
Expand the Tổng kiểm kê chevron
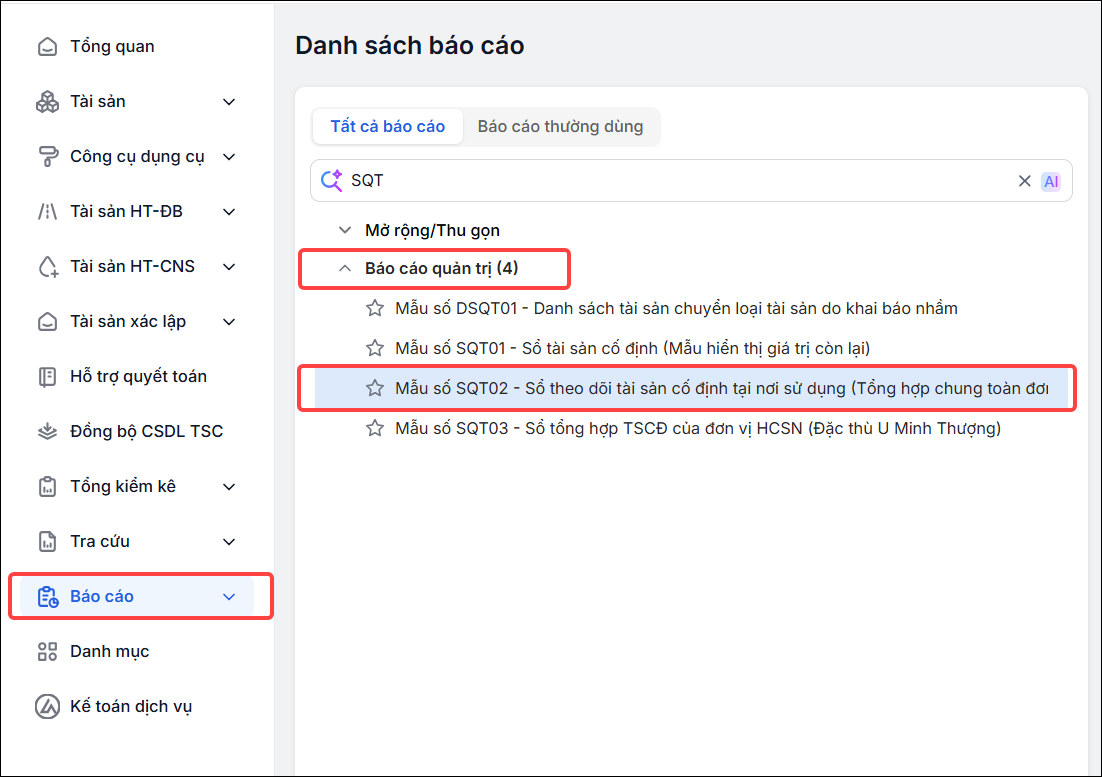pos(228,486)
